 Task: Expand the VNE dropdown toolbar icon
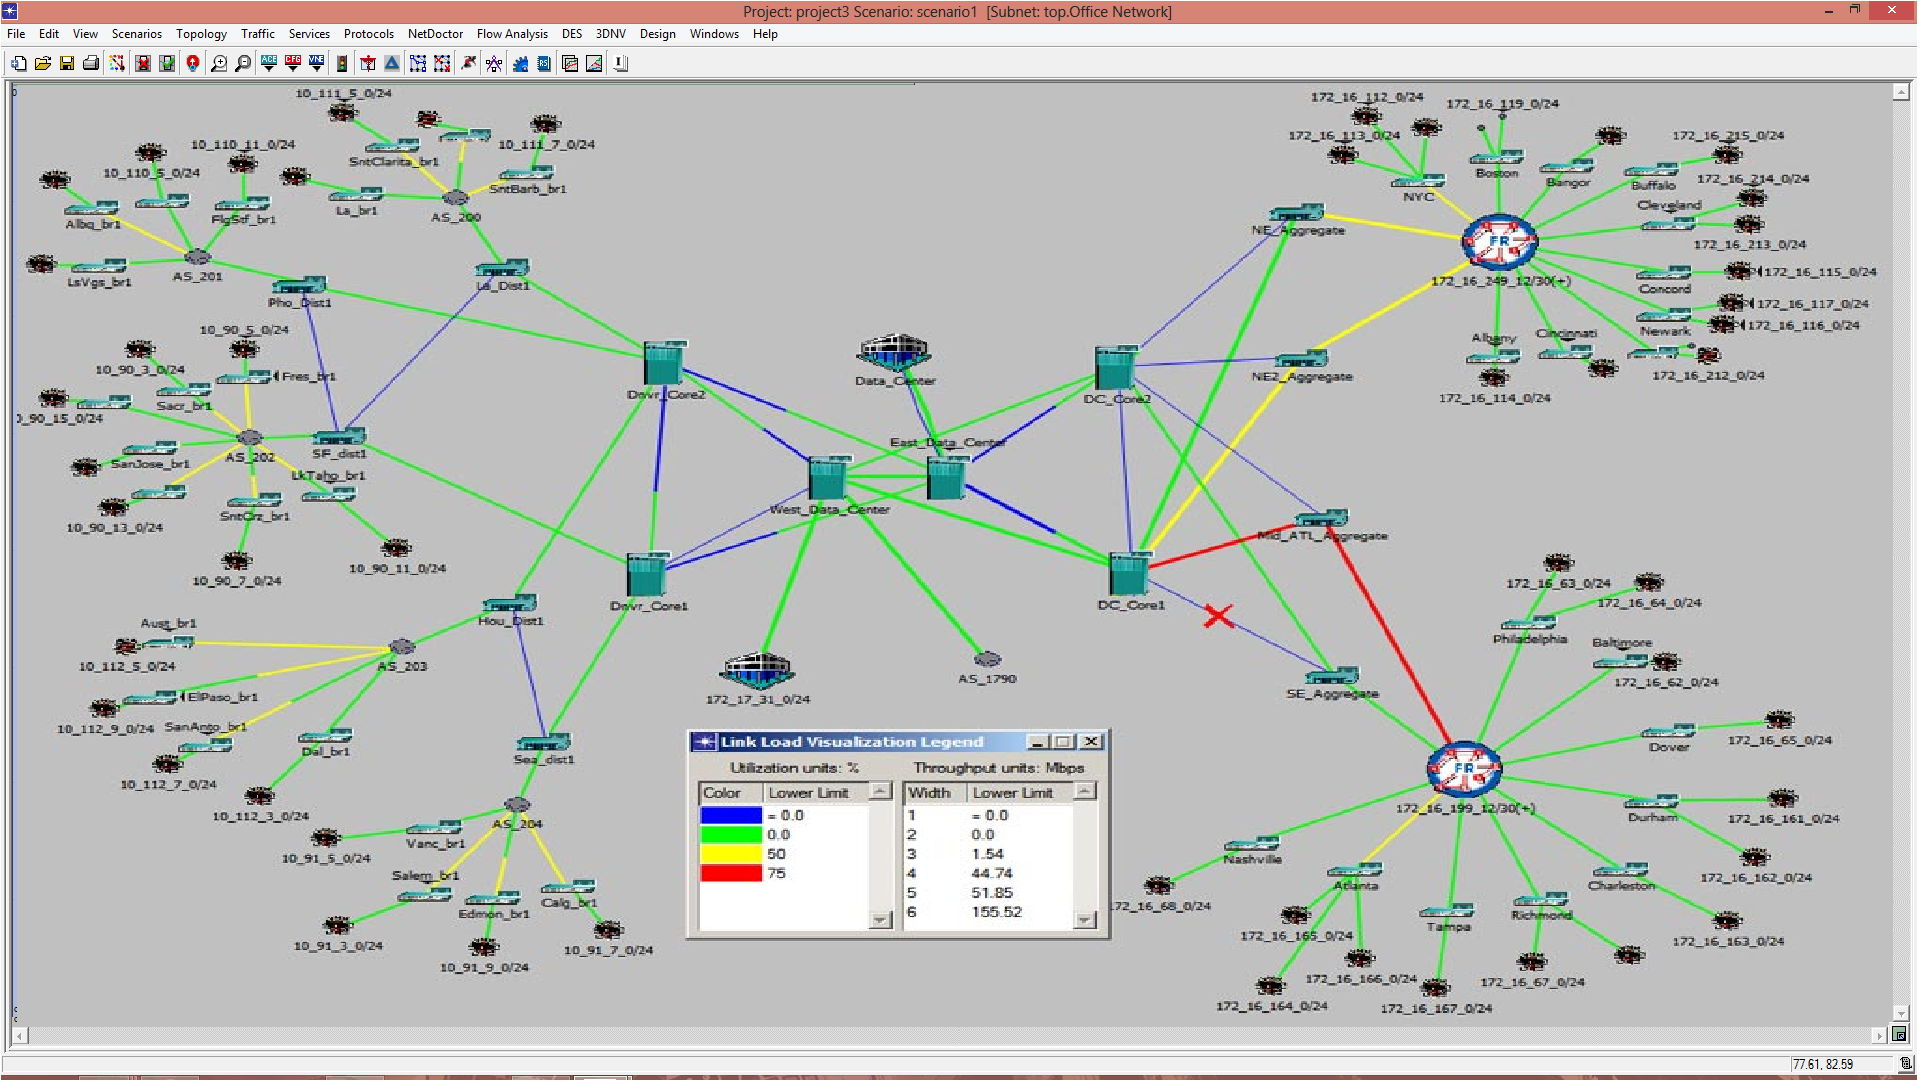(x=316, y=63)
